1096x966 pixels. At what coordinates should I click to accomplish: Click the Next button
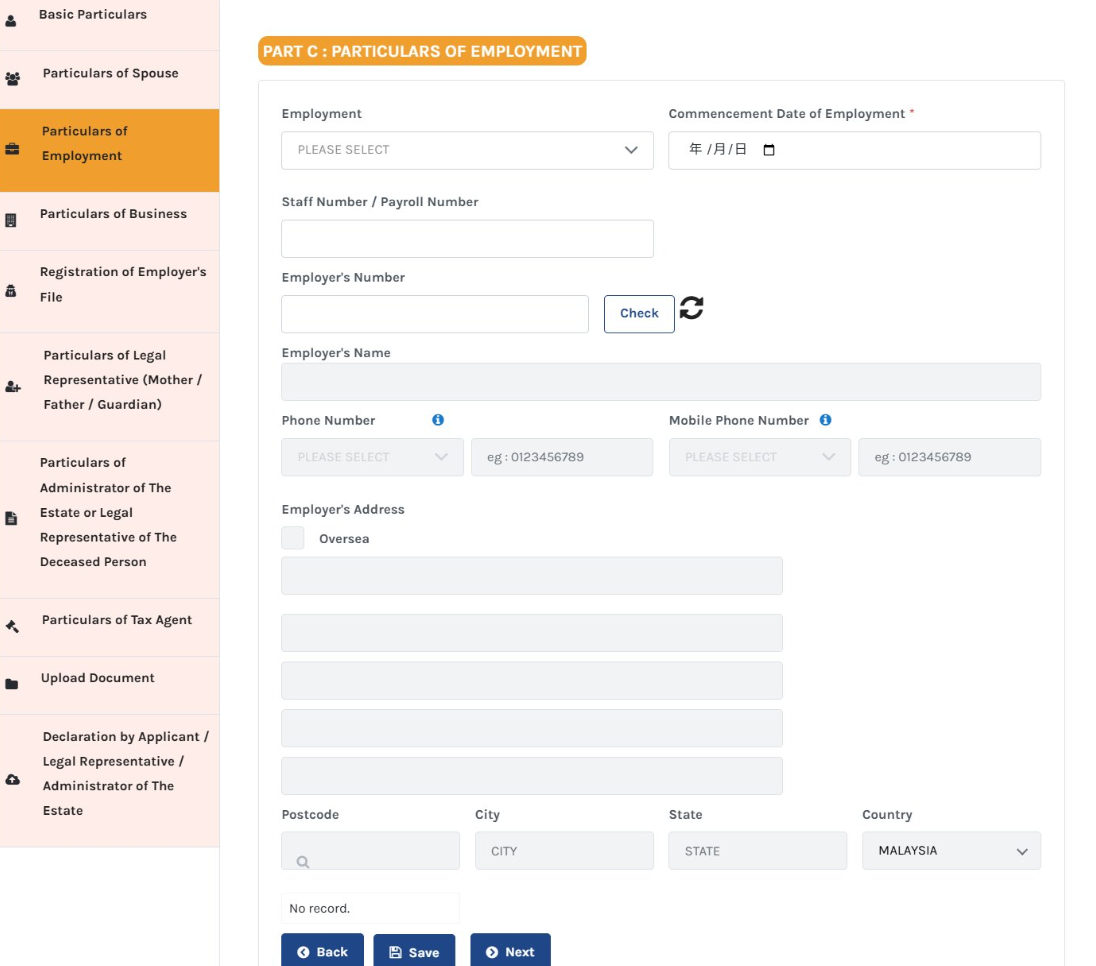tap(510, 951)
